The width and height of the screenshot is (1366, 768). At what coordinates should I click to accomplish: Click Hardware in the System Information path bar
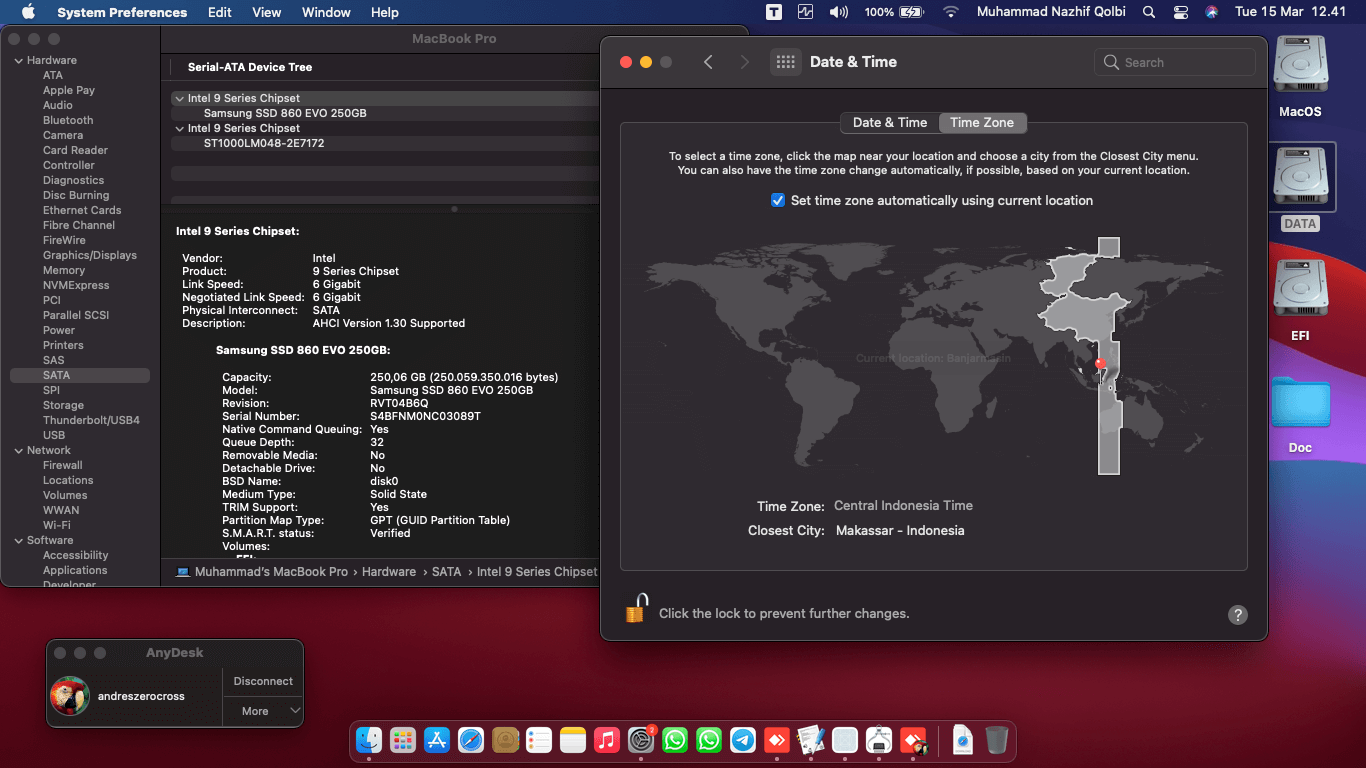tap(389, 572)
